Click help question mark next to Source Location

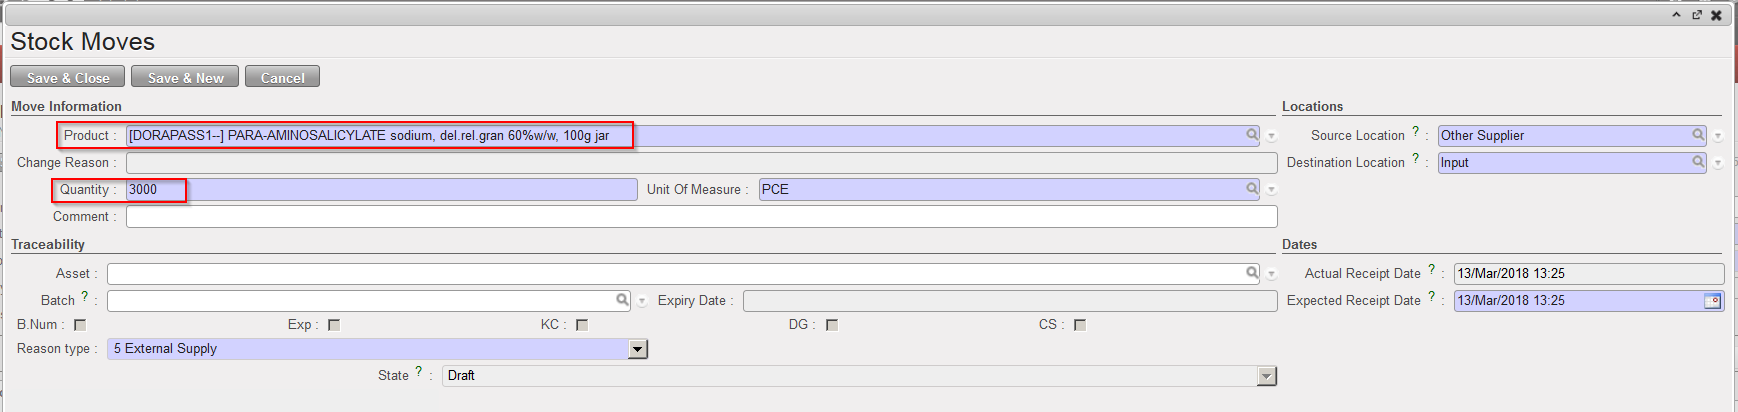(1415, 132)
